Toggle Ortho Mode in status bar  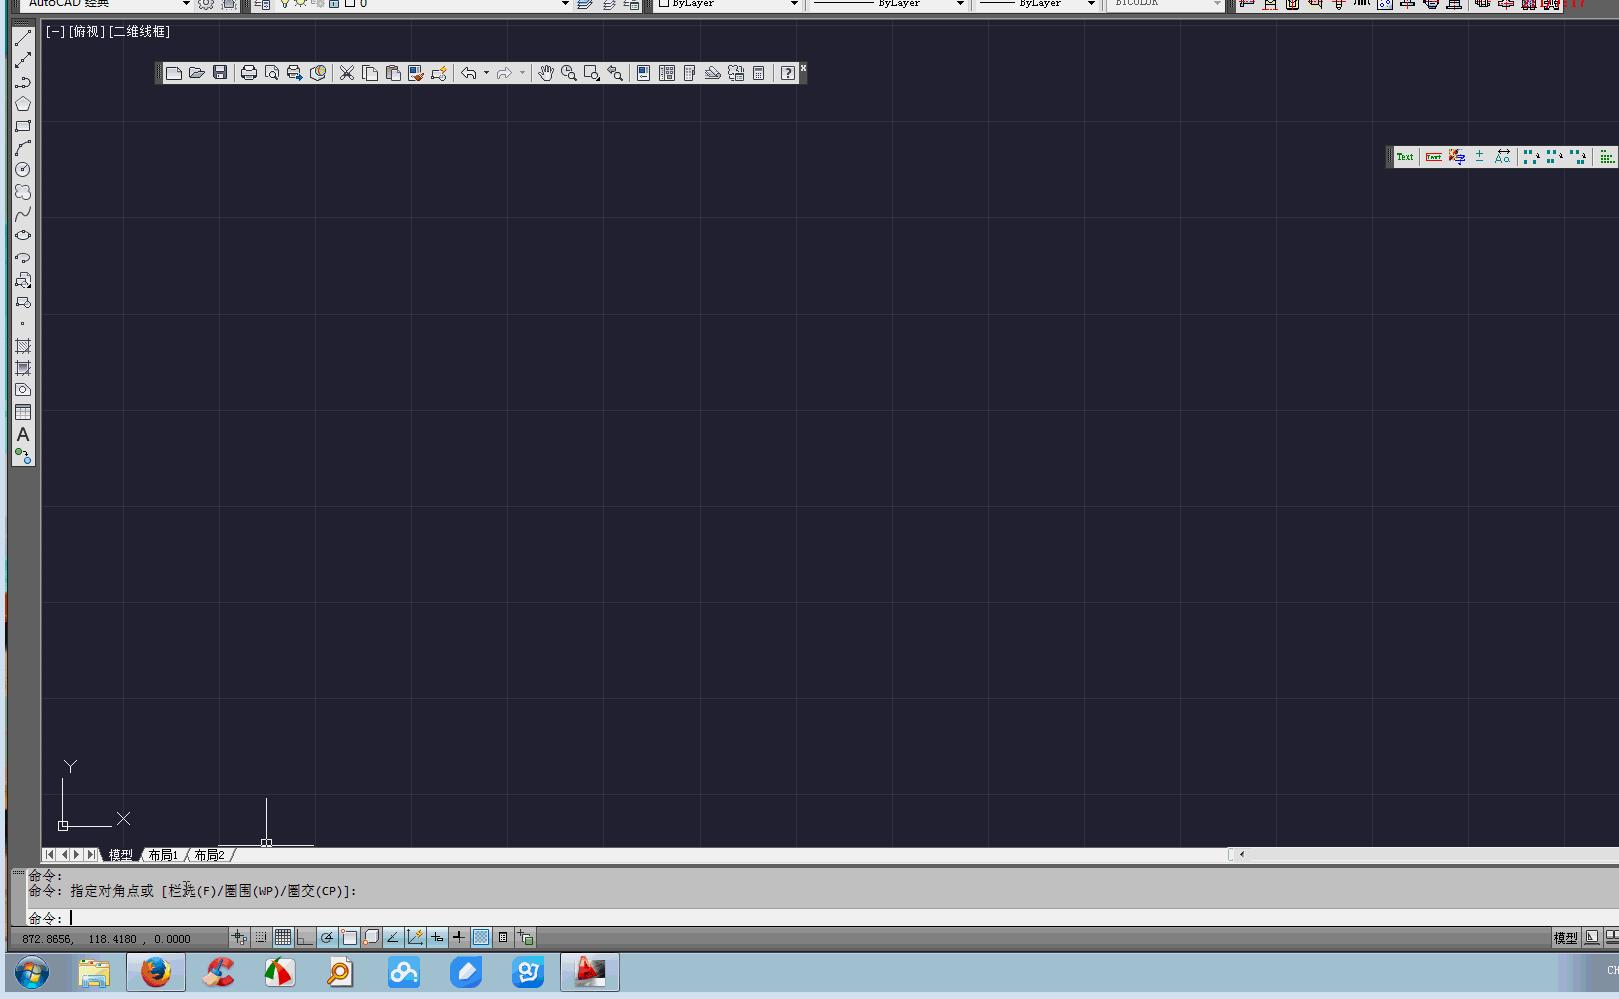[305, 938]
